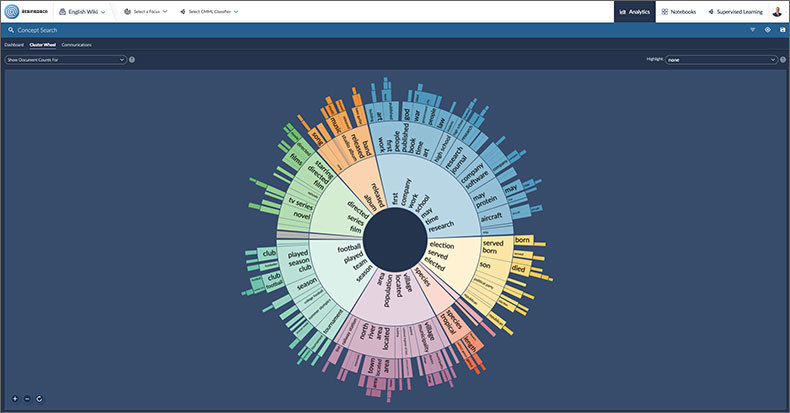790x413 pixels.
Task: Reset the cluster wheel view
Action: [x=39, y=399]
